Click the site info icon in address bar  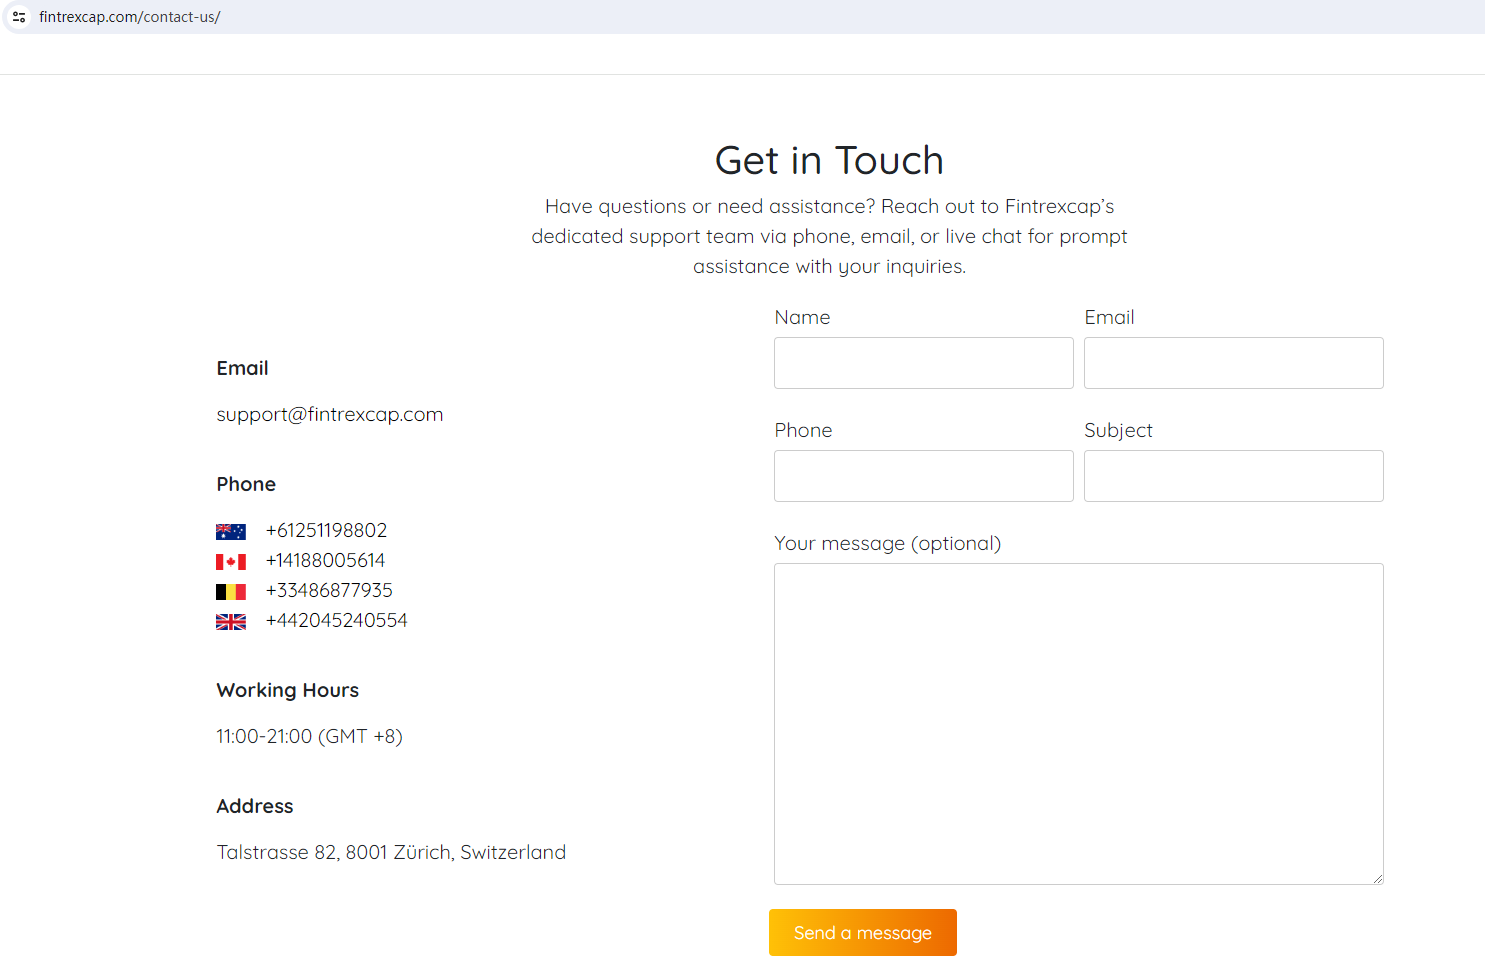pos(19,17)
